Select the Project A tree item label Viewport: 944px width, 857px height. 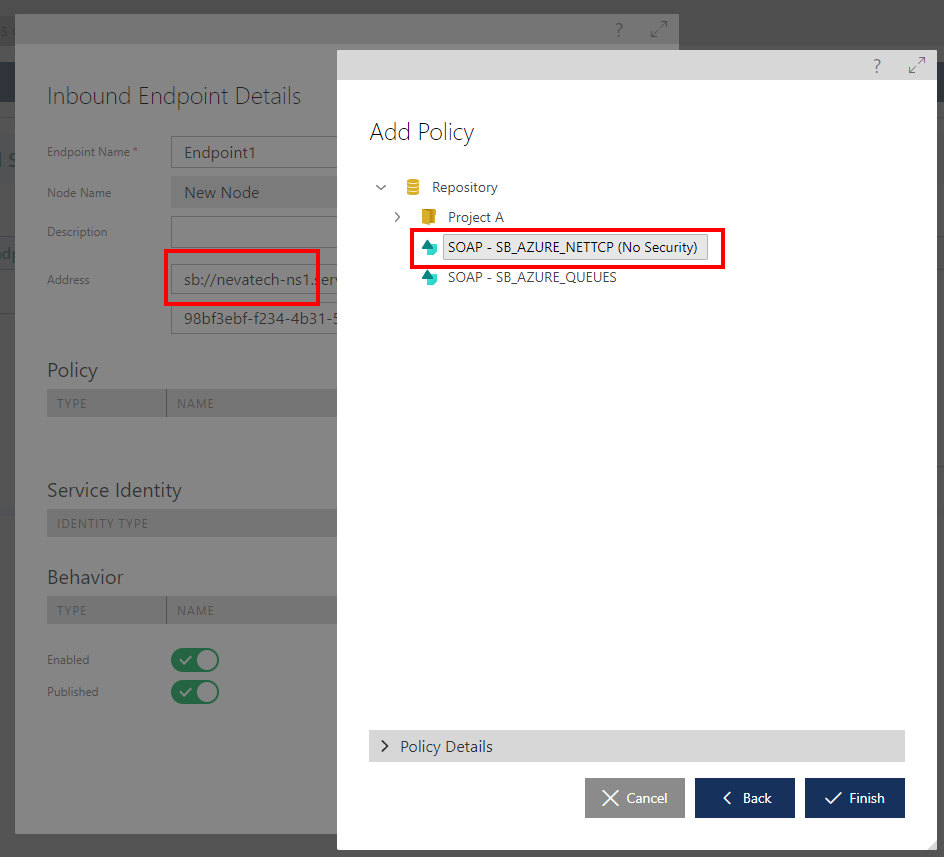coord(476,217)
